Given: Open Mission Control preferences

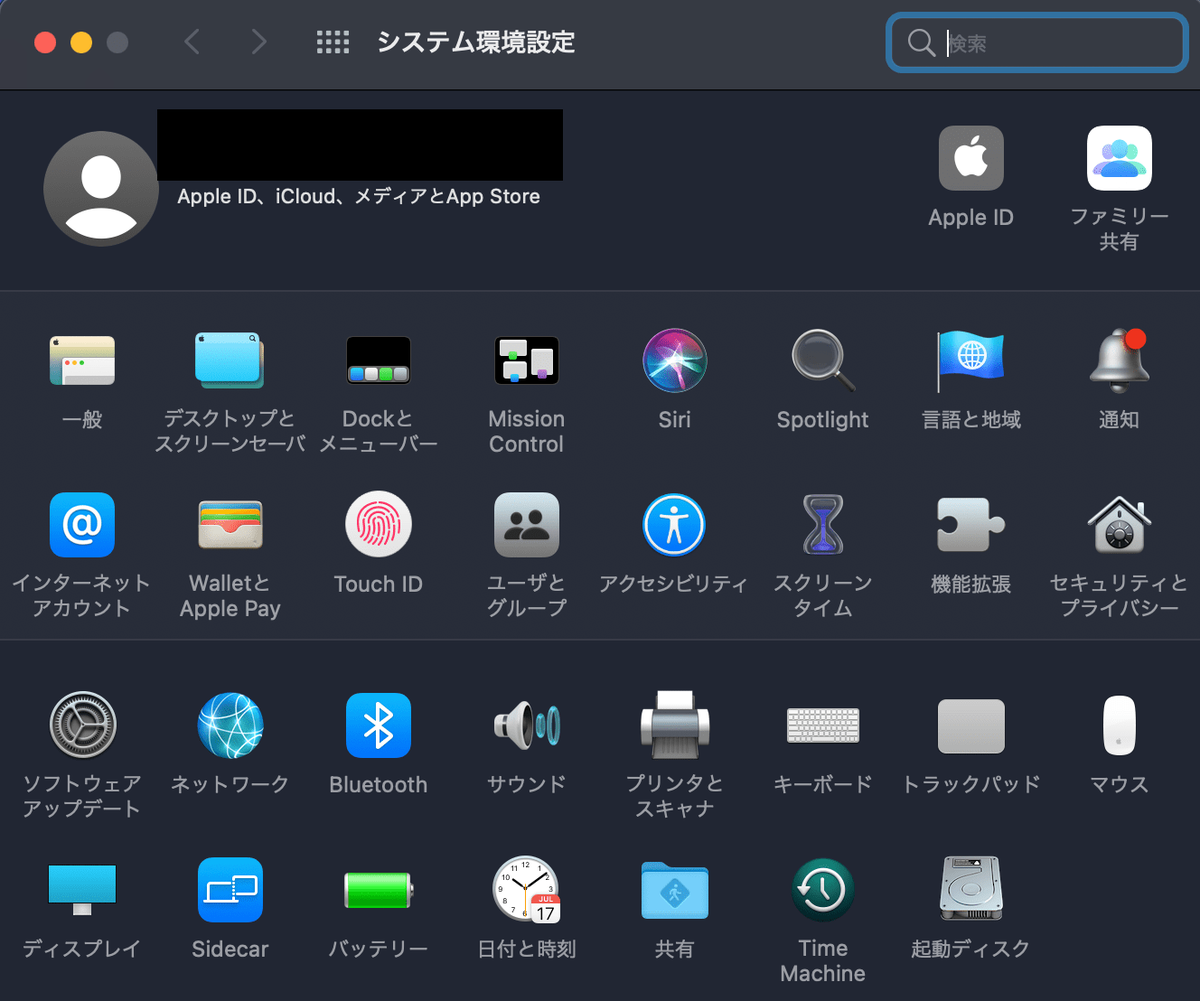Looking at the screenshot, I should [x=526, y=361].
